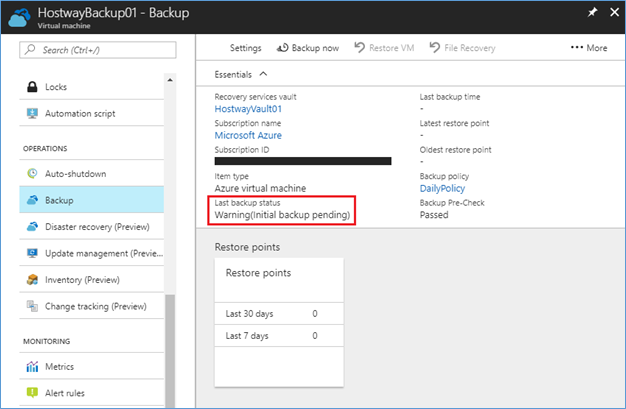Click the Last 30 days row
626x409 pixels.
(279, 314)
